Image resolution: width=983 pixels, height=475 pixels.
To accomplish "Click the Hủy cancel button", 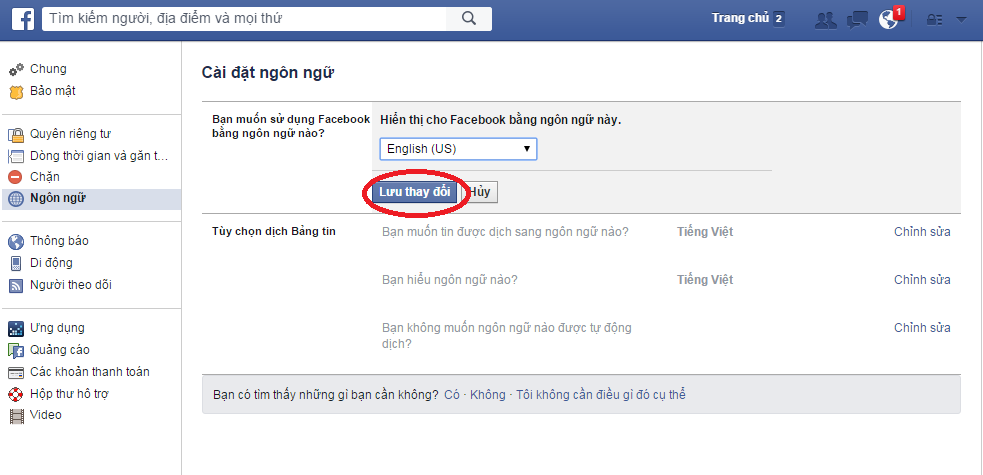I will (480, 192).
